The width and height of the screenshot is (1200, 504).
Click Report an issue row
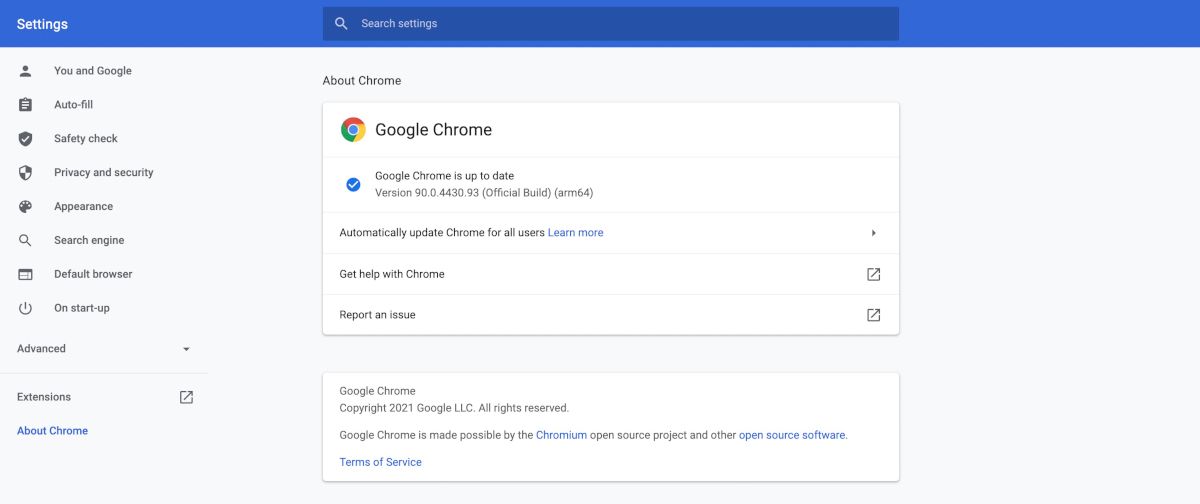pos(611,315)
